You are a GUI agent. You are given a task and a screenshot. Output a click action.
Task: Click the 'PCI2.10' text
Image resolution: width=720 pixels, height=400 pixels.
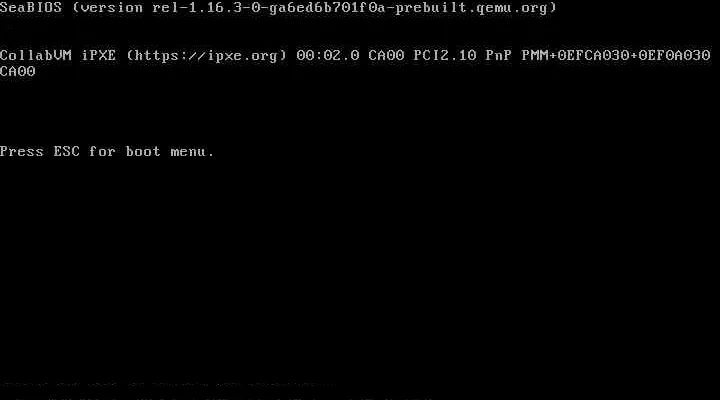click(444, 56)
